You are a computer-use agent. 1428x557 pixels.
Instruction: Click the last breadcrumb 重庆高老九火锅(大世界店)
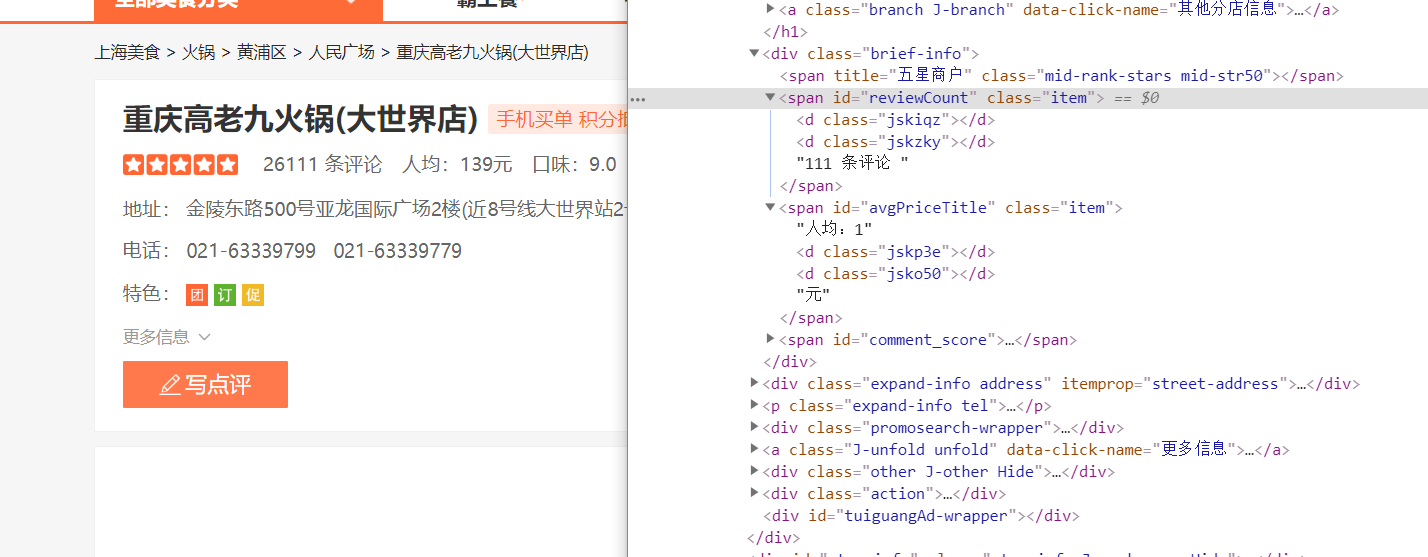coord(492,52)
